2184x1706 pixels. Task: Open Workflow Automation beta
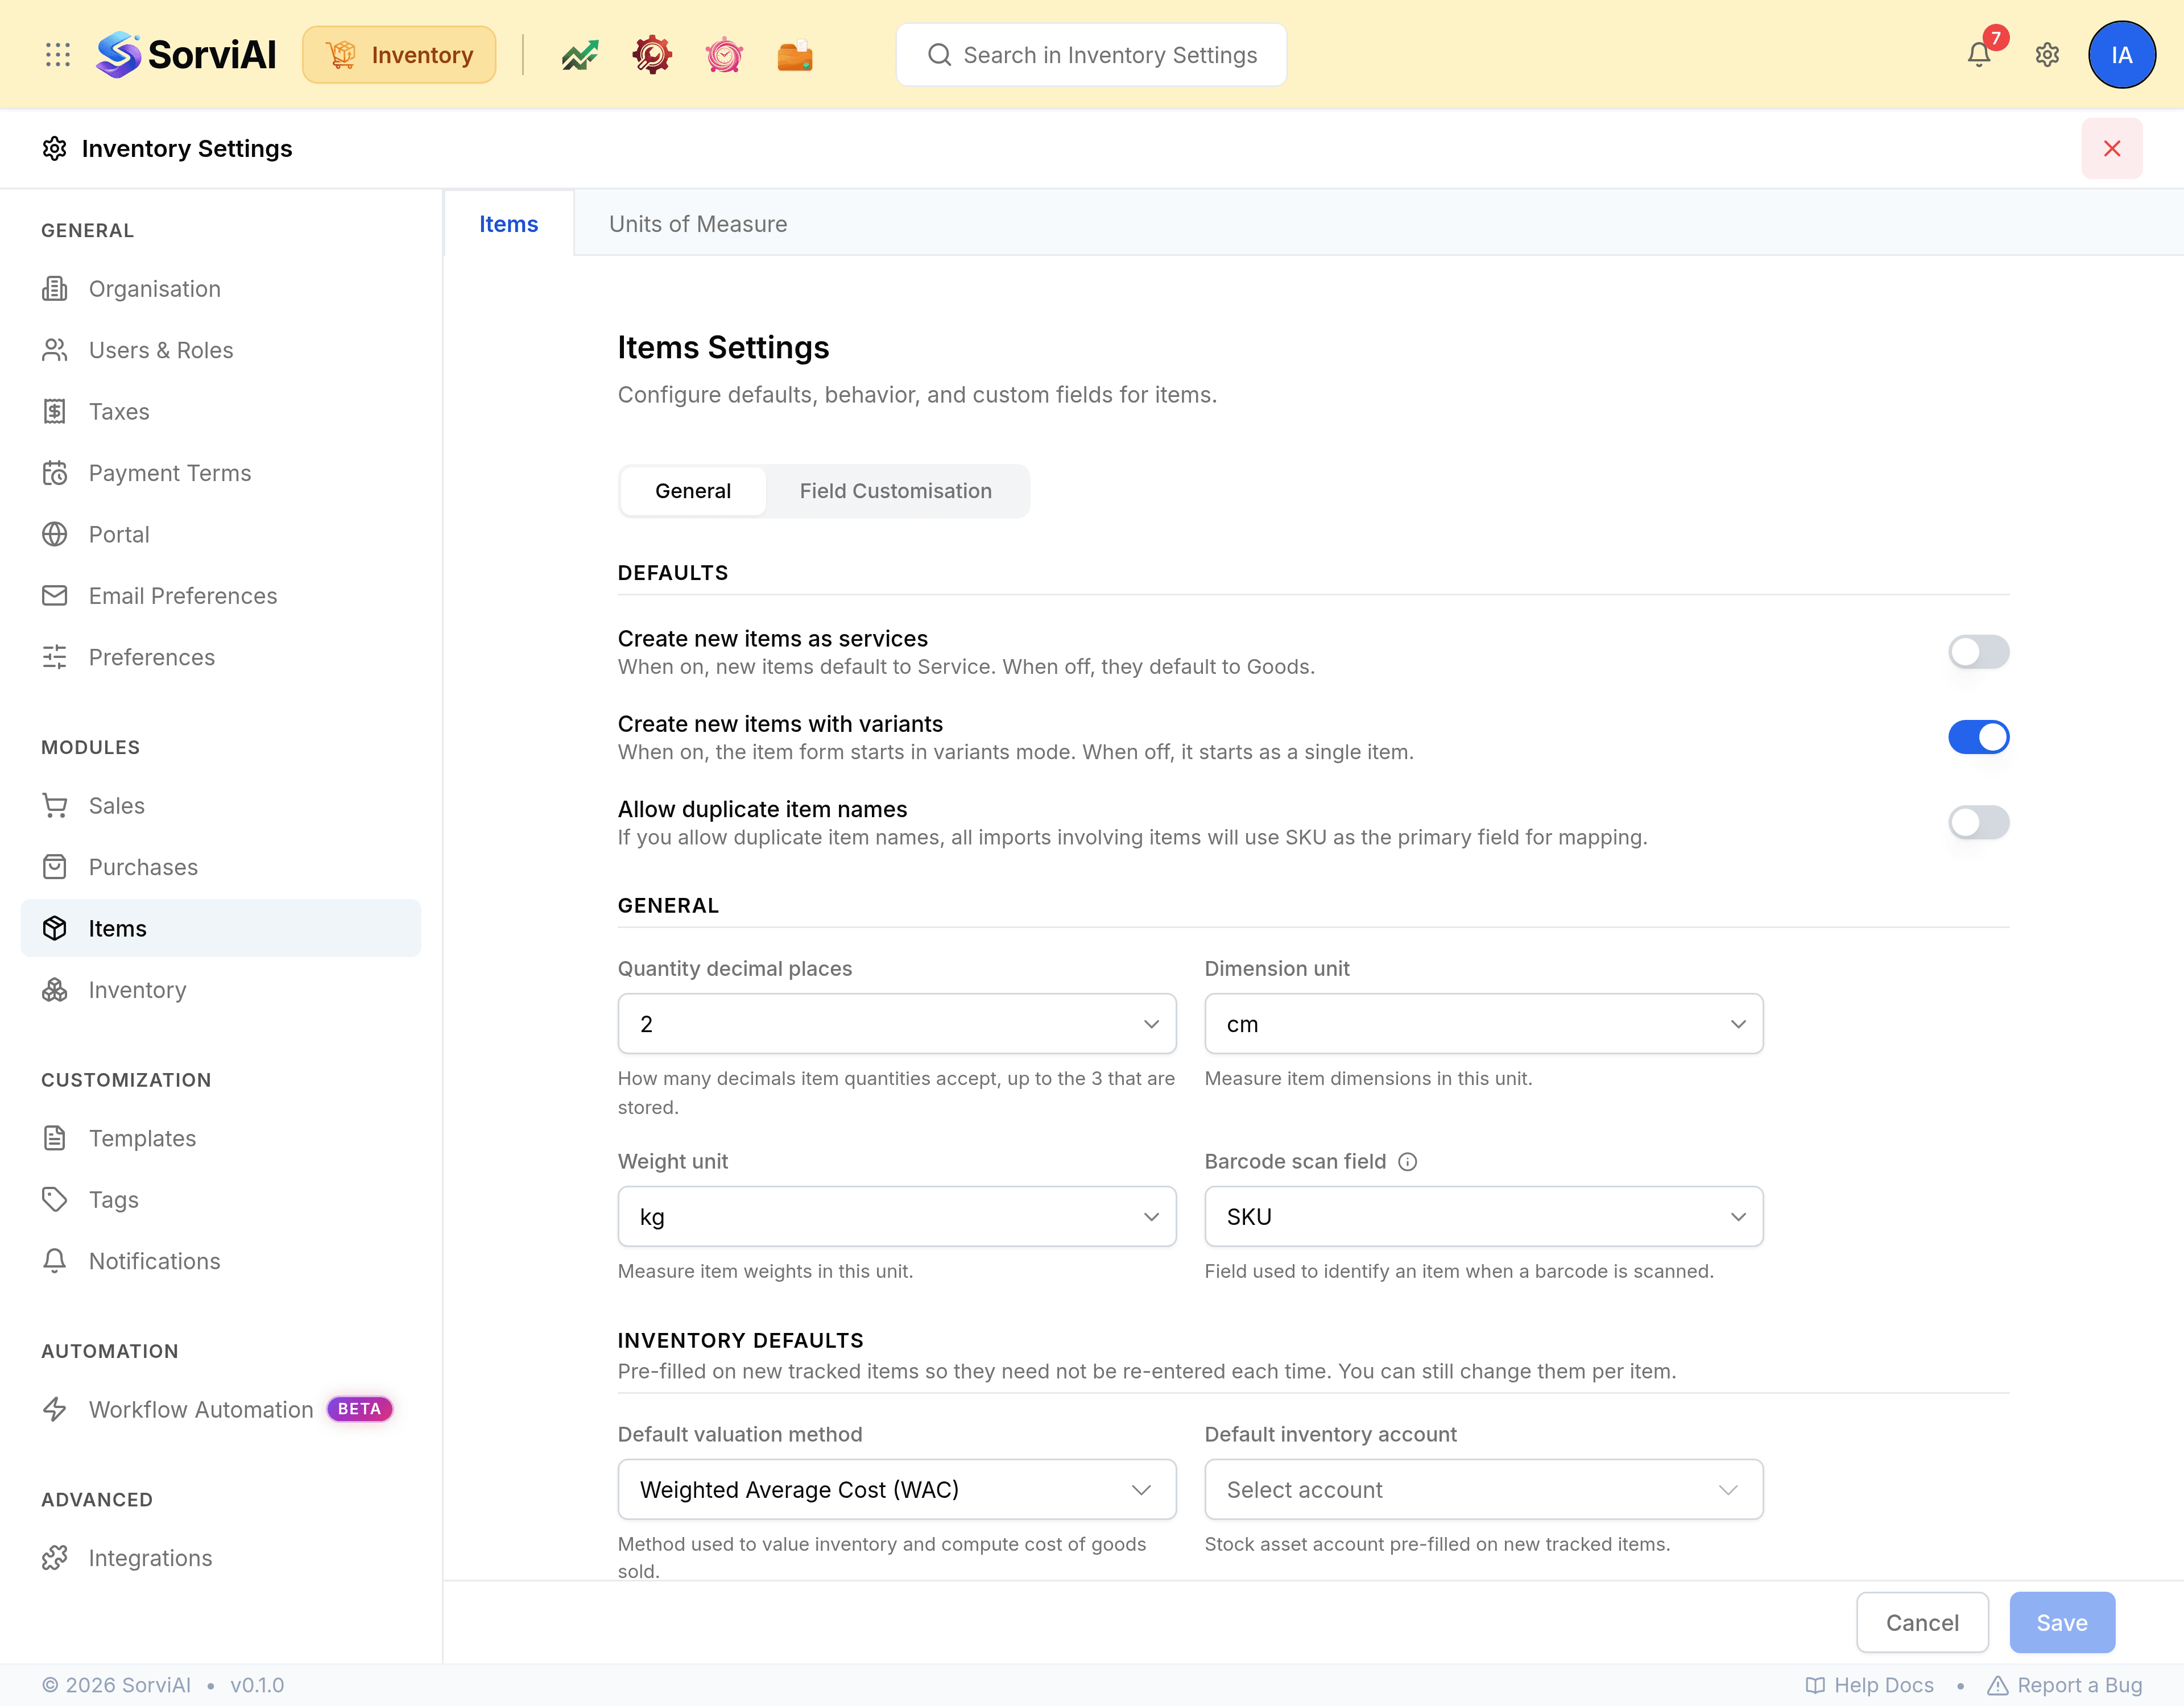[x=220, y=1409]
